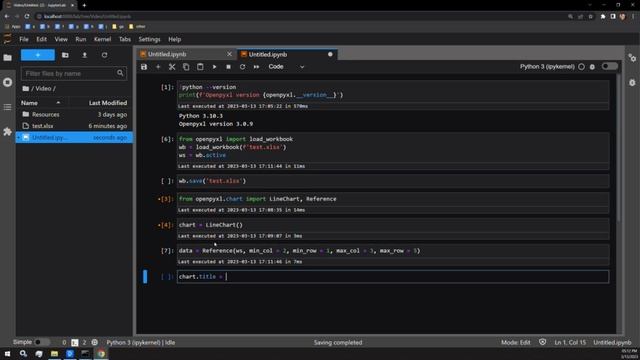
Task: Toggle Simple interface mode switch
Action: pyautogui.click(x=42, y=342)
